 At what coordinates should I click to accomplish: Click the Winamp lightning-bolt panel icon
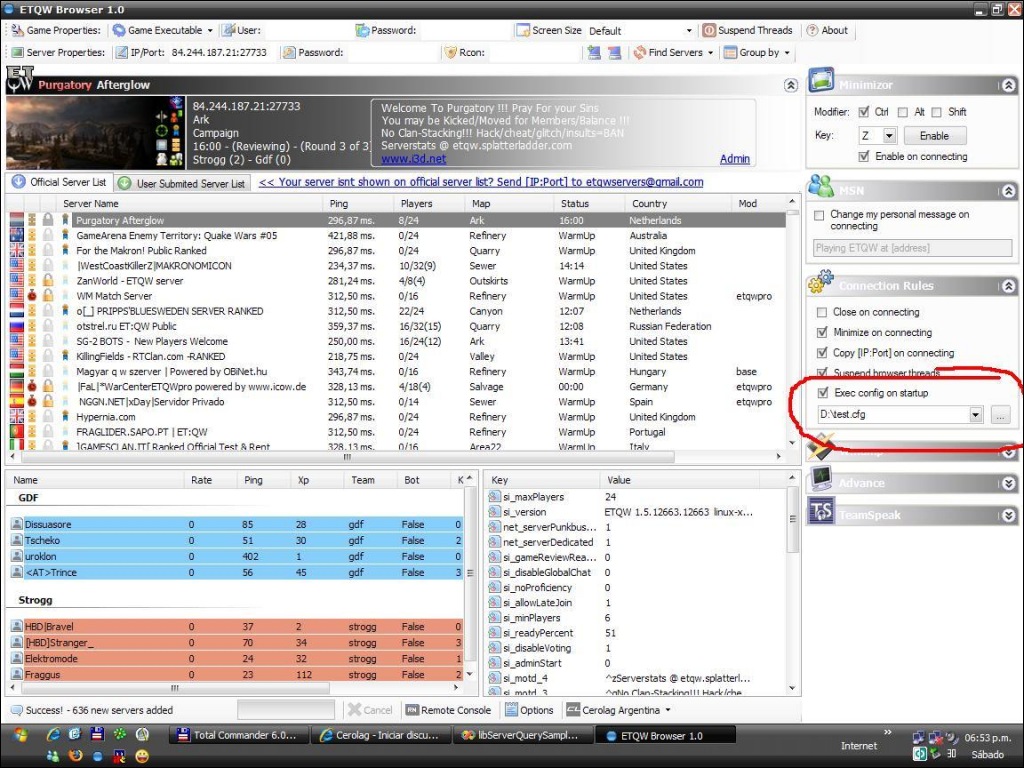click(820, 447)
